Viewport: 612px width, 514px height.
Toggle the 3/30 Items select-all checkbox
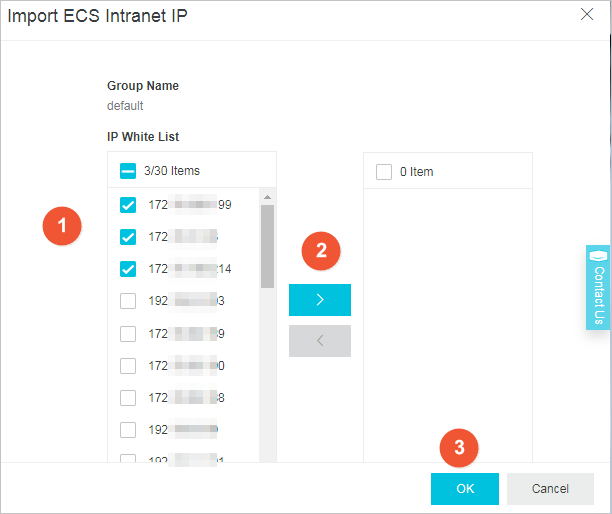click(x=128, y=171)
